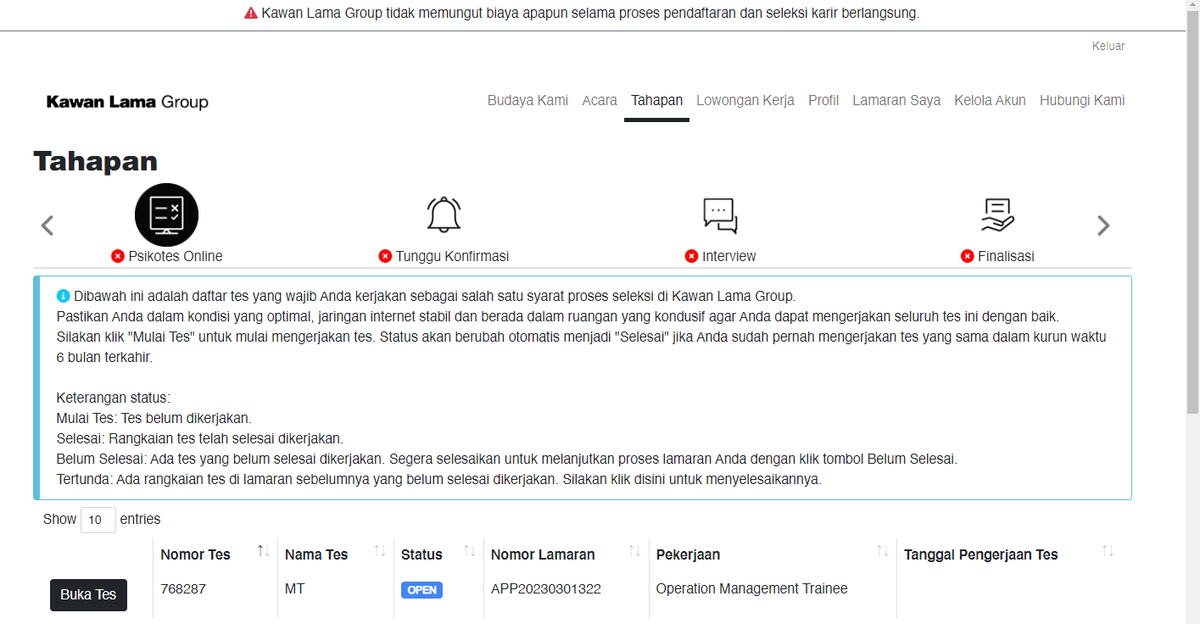
Task: Sort table by Pekerjaan column arrows
Action: (x=882, y=551)
